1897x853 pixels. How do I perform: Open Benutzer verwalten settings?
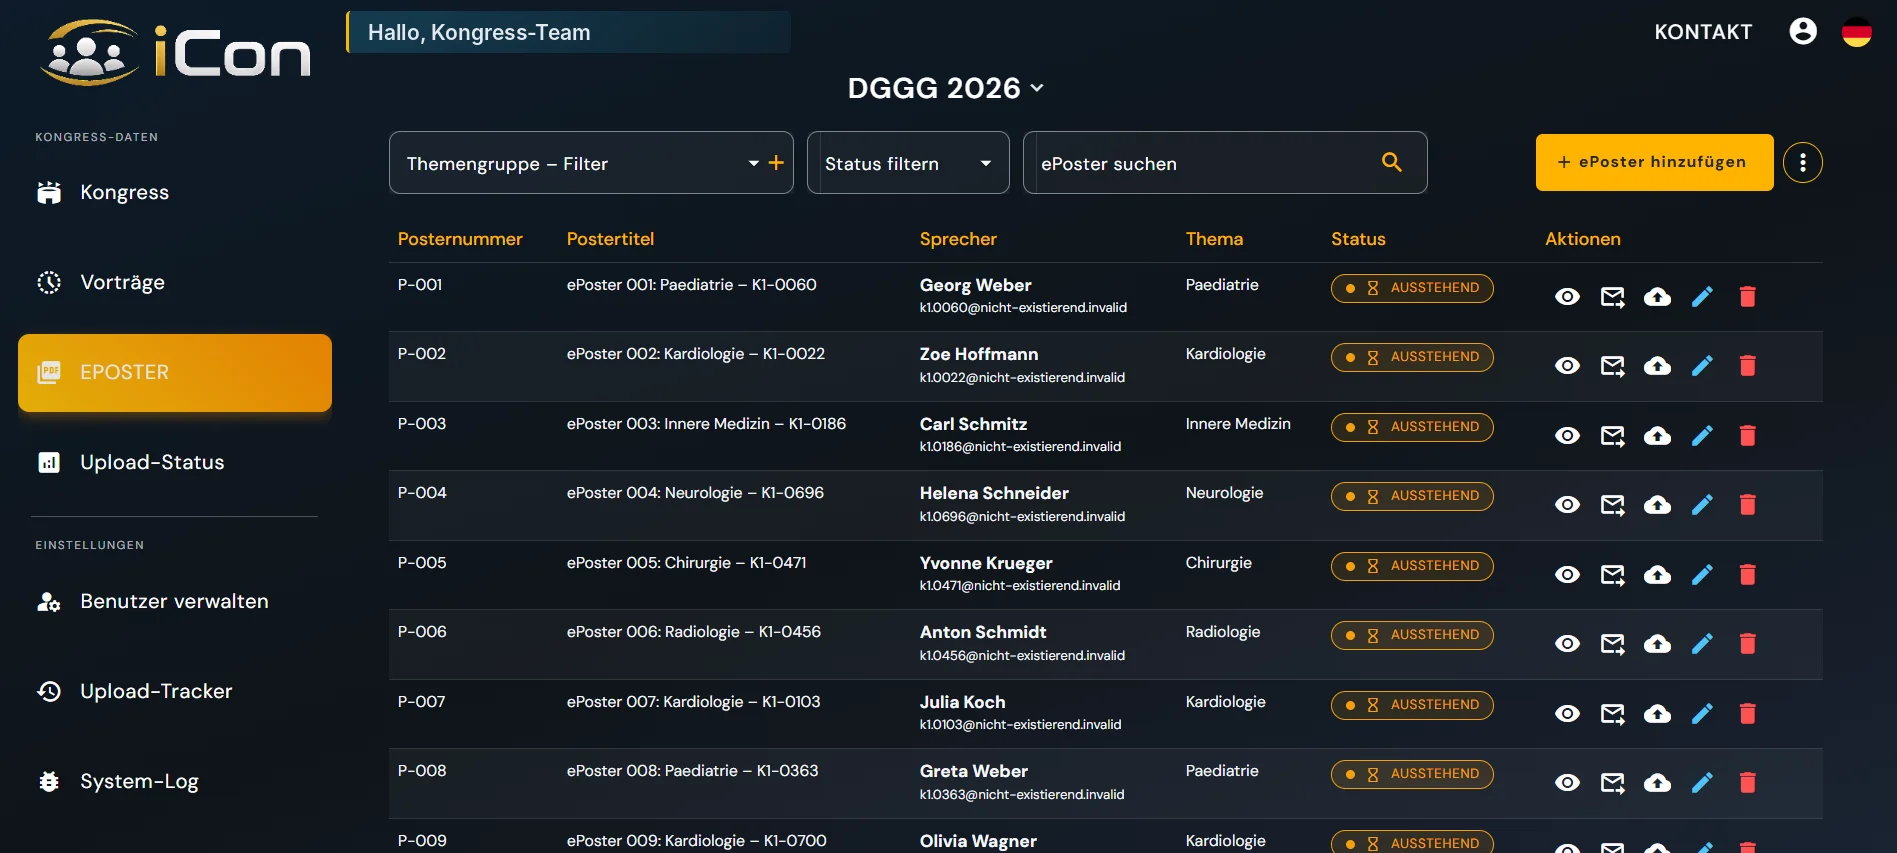pyautogui.click(x=175, y=602)
